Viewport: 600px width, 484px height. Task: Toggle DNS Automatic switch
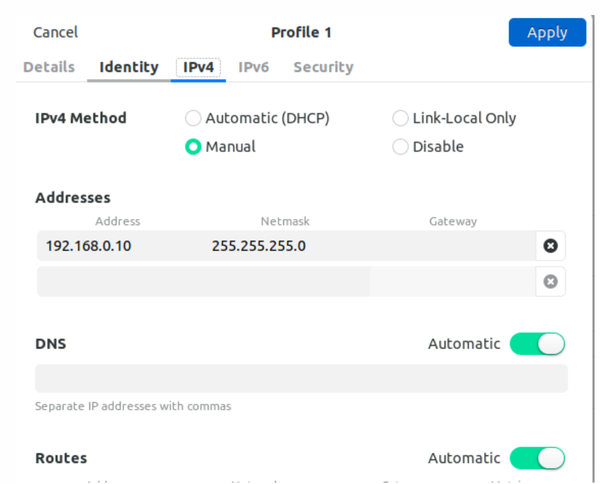click(537, 344)
